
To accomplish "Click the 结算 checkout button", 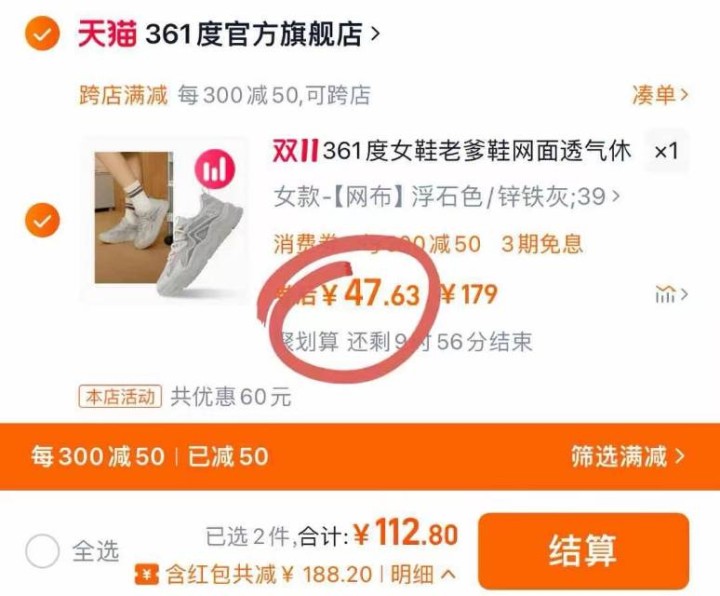I will (583, 551).
